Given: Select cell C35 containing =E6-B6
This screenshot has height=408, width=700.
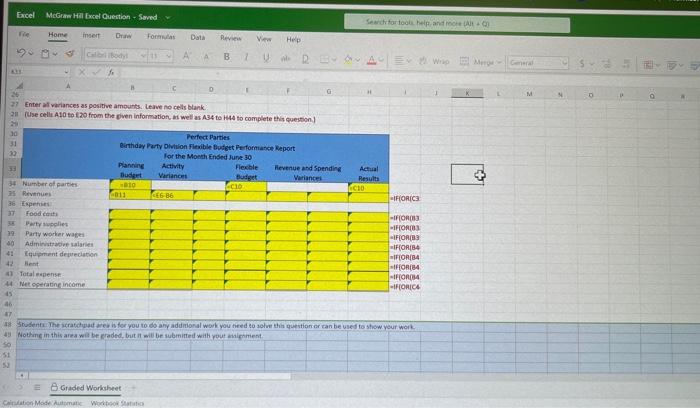Looking at the screenshot, I should pos(172,195).
